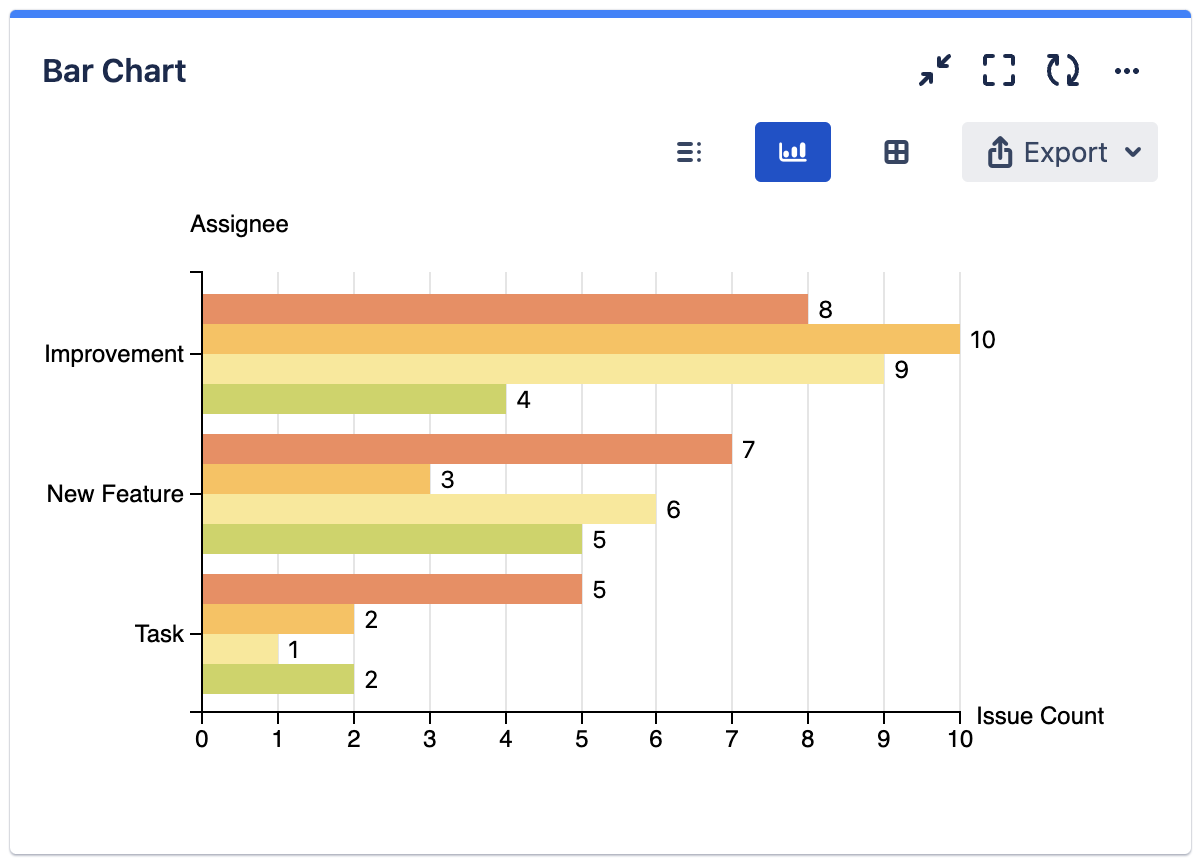This screenshot has width=1201, height=864.
Task: Toggle the active bar chart display mode off
Action: click(x=792, y=151)
